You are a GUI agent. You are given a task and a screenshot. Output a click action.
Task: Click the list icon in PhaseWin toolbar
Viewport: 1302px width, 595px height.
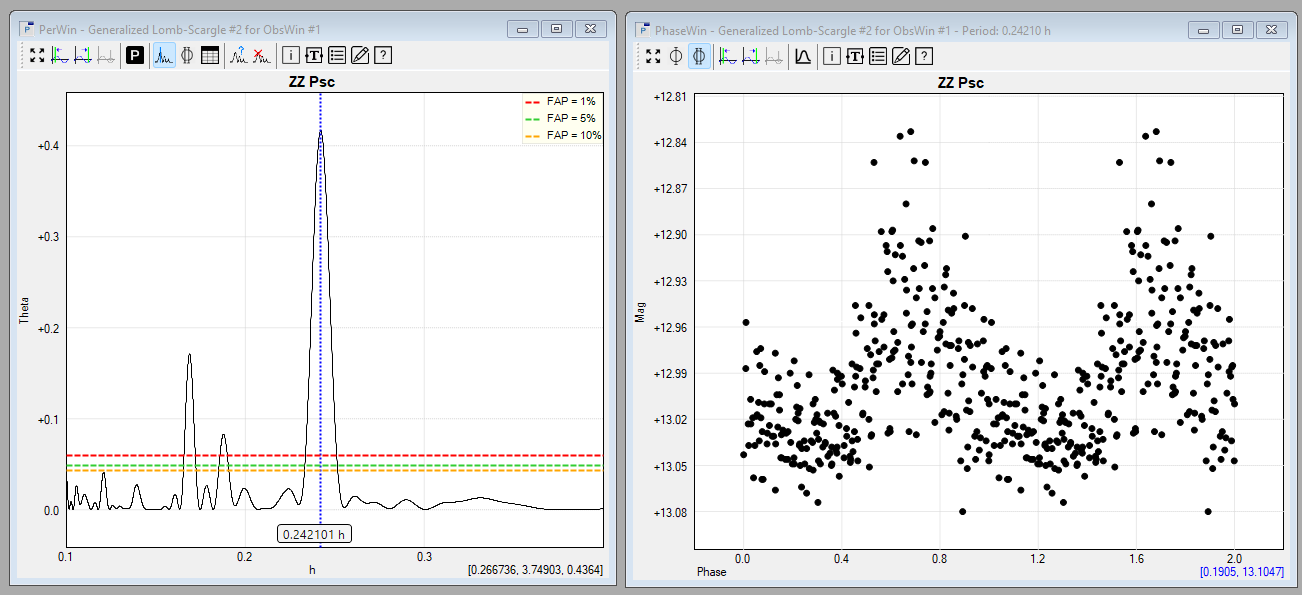[x=877, y=56]
